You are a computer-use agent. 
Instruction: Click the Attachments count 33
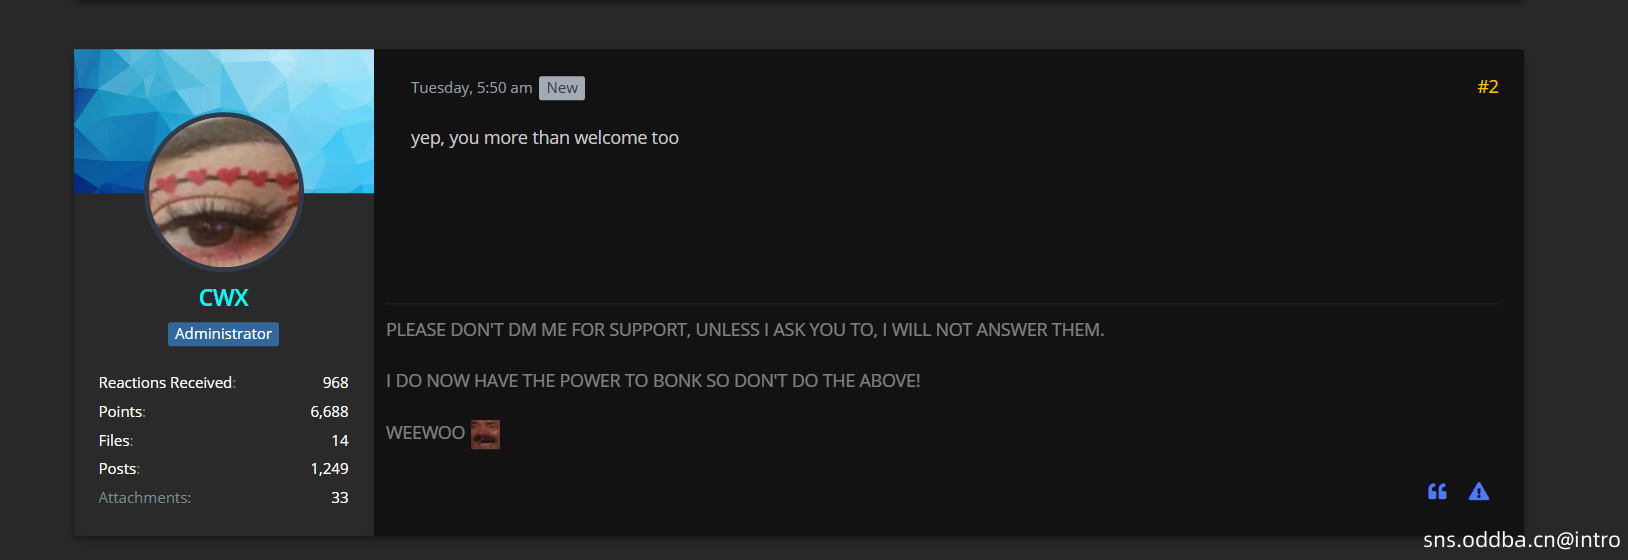[340, 498]
